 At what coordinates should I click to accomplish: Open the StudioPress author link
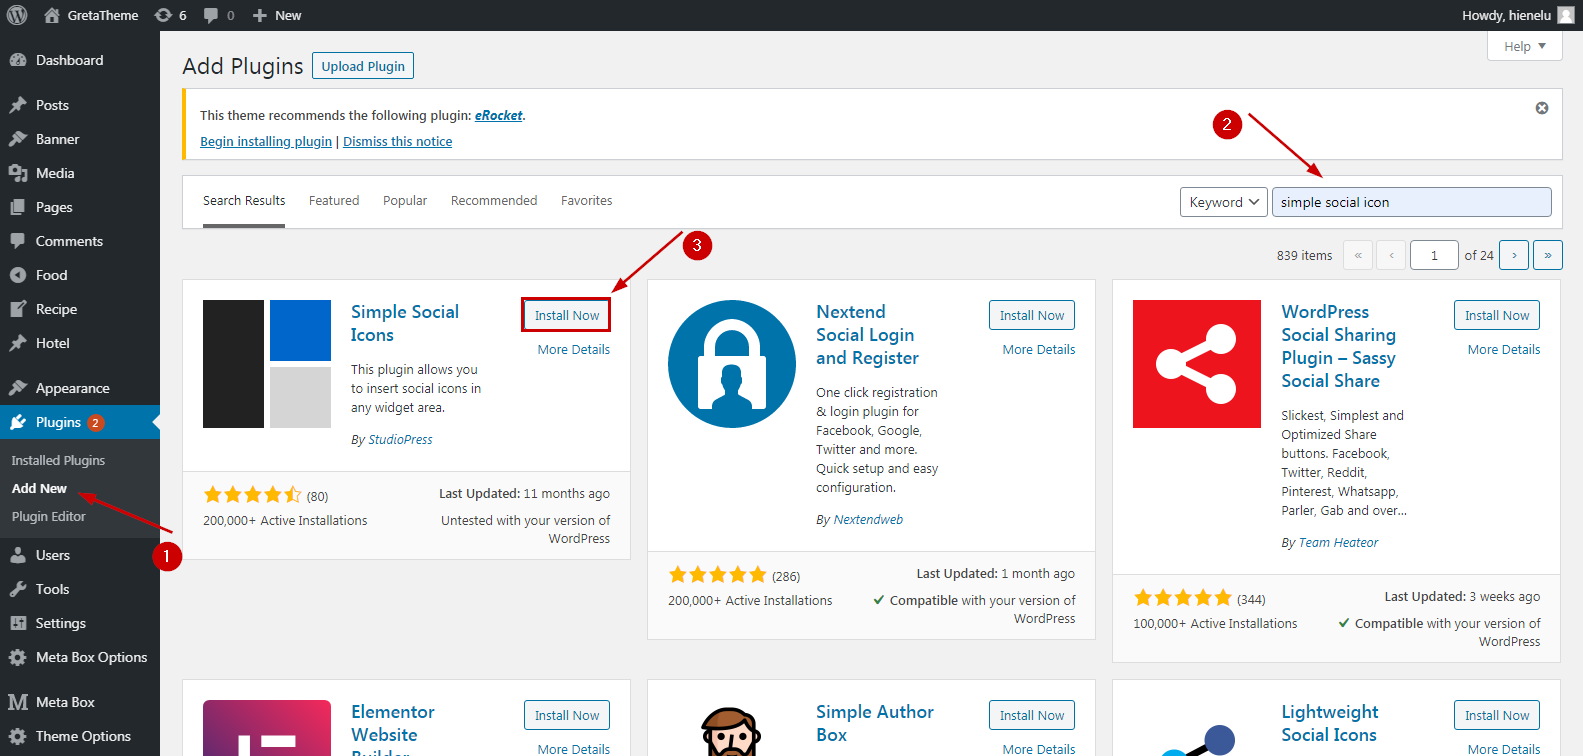400,439
